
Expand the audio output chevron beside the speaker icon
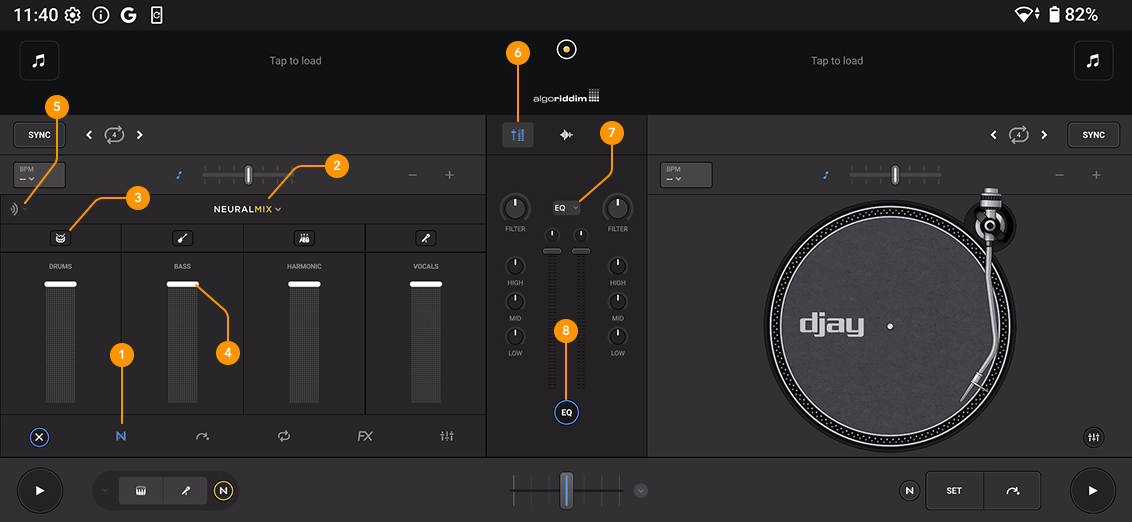[25, 209]
